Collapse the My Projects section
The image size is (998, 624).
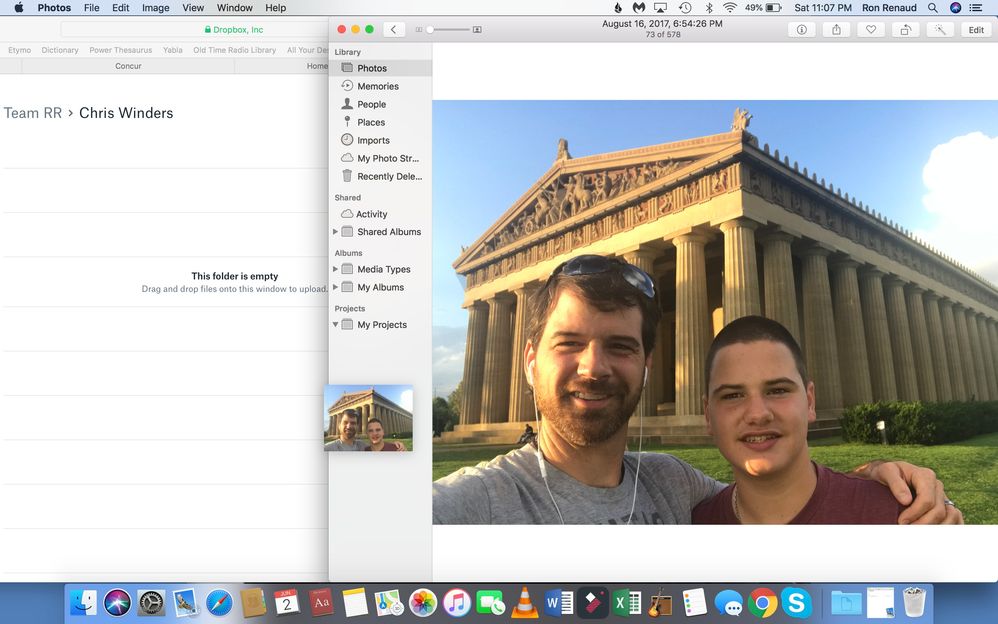coord(336,324)
